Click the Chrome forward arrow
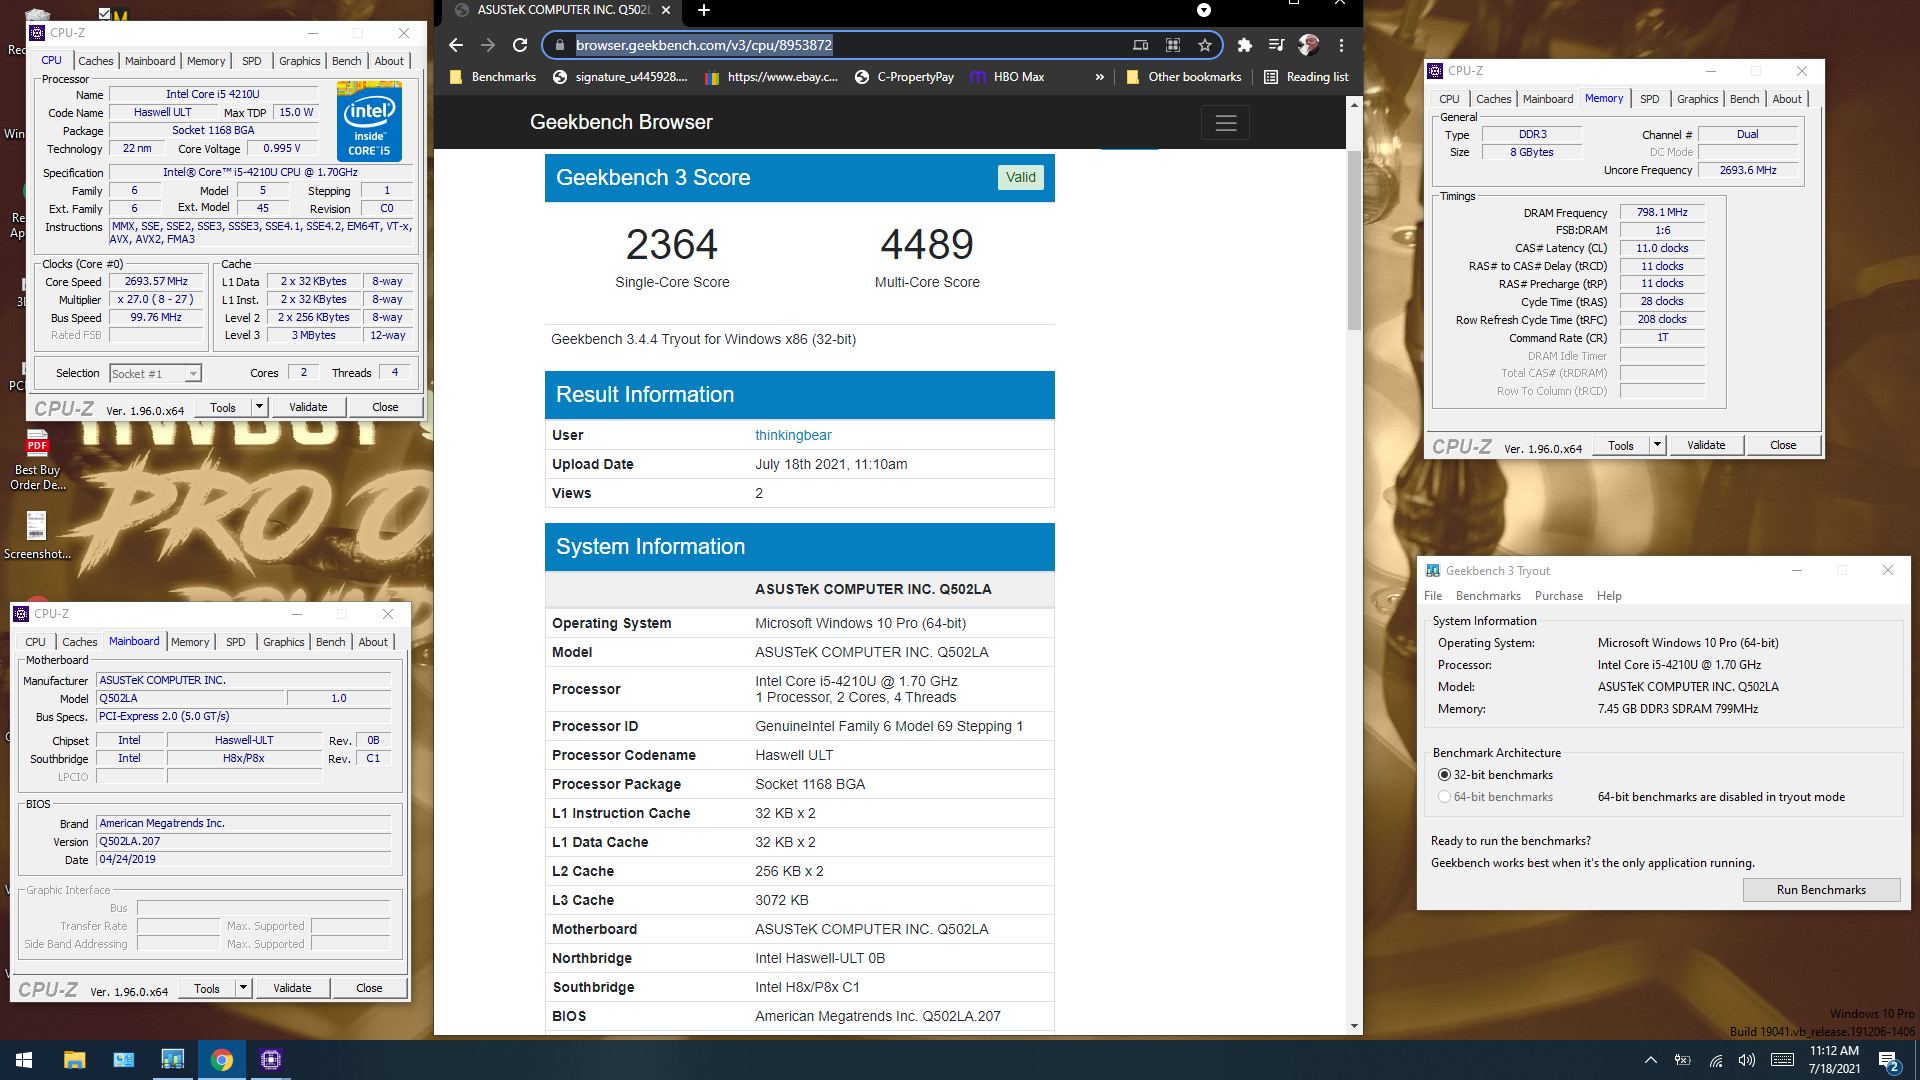Viewport: 1920px width, 1080px height. (488, 45)
